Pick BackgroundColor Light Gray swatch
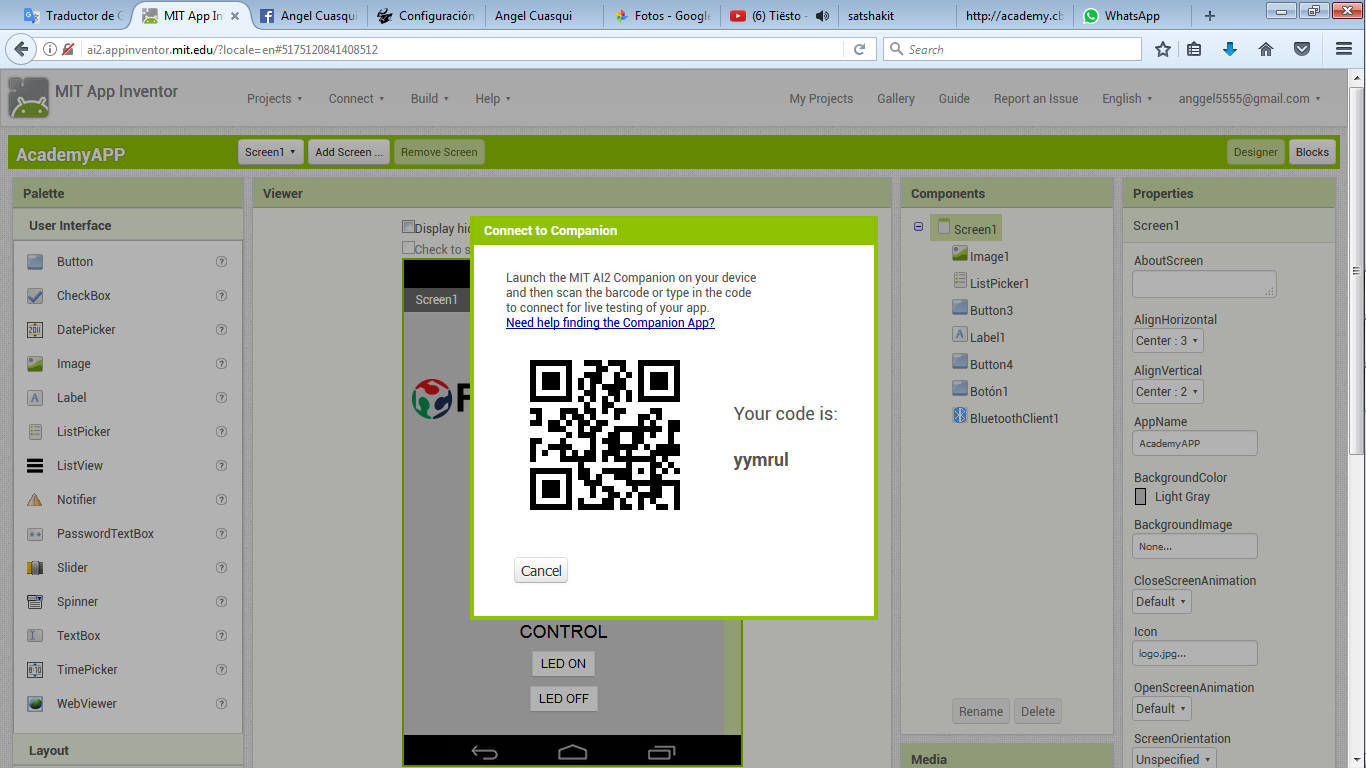 pos(1141,496)
